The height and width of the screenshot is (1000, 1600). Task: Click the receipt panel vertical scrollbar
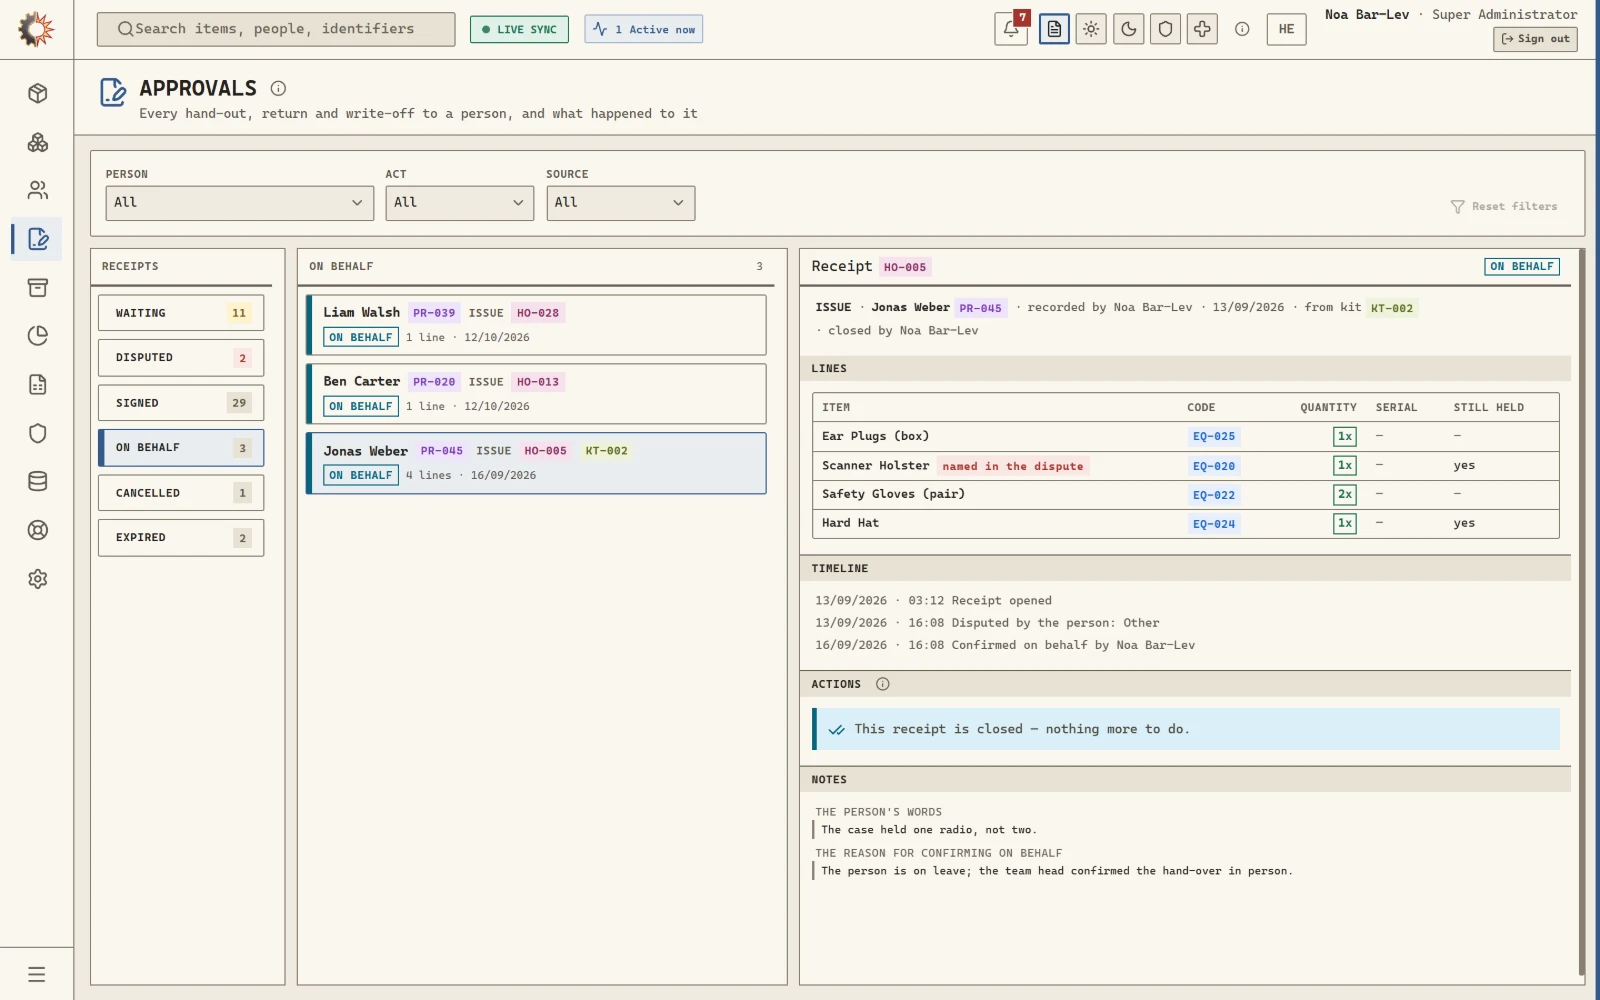1581,612
